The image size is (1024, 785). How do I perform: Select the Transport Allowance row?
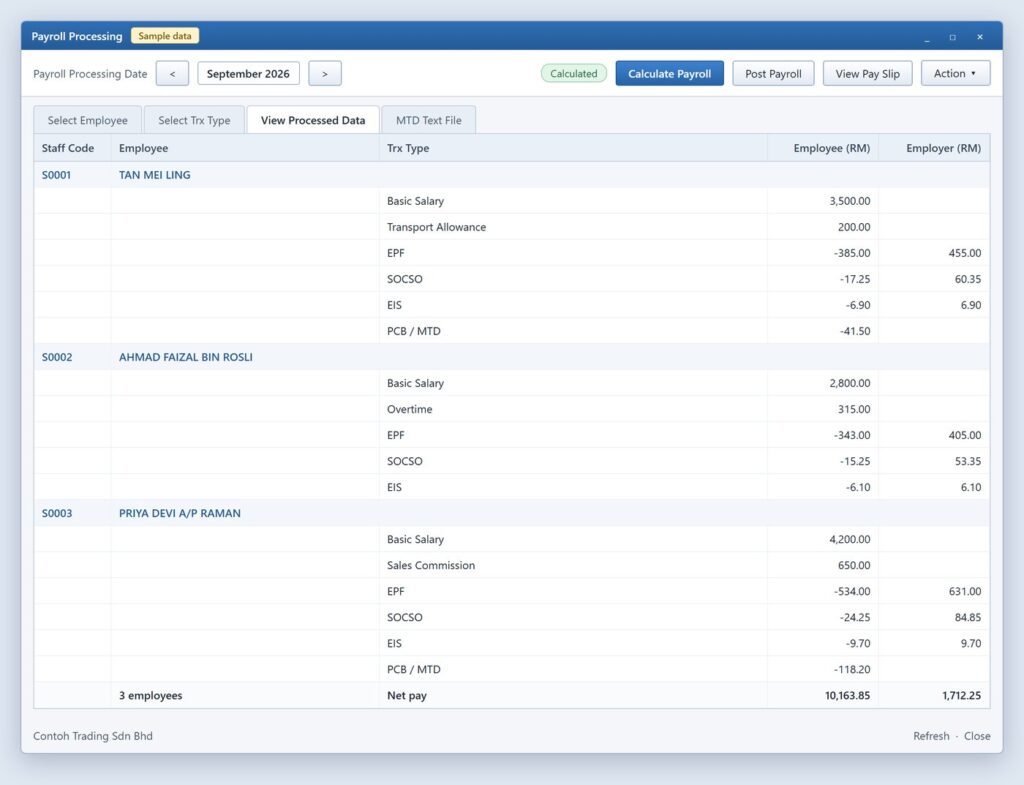511,227
